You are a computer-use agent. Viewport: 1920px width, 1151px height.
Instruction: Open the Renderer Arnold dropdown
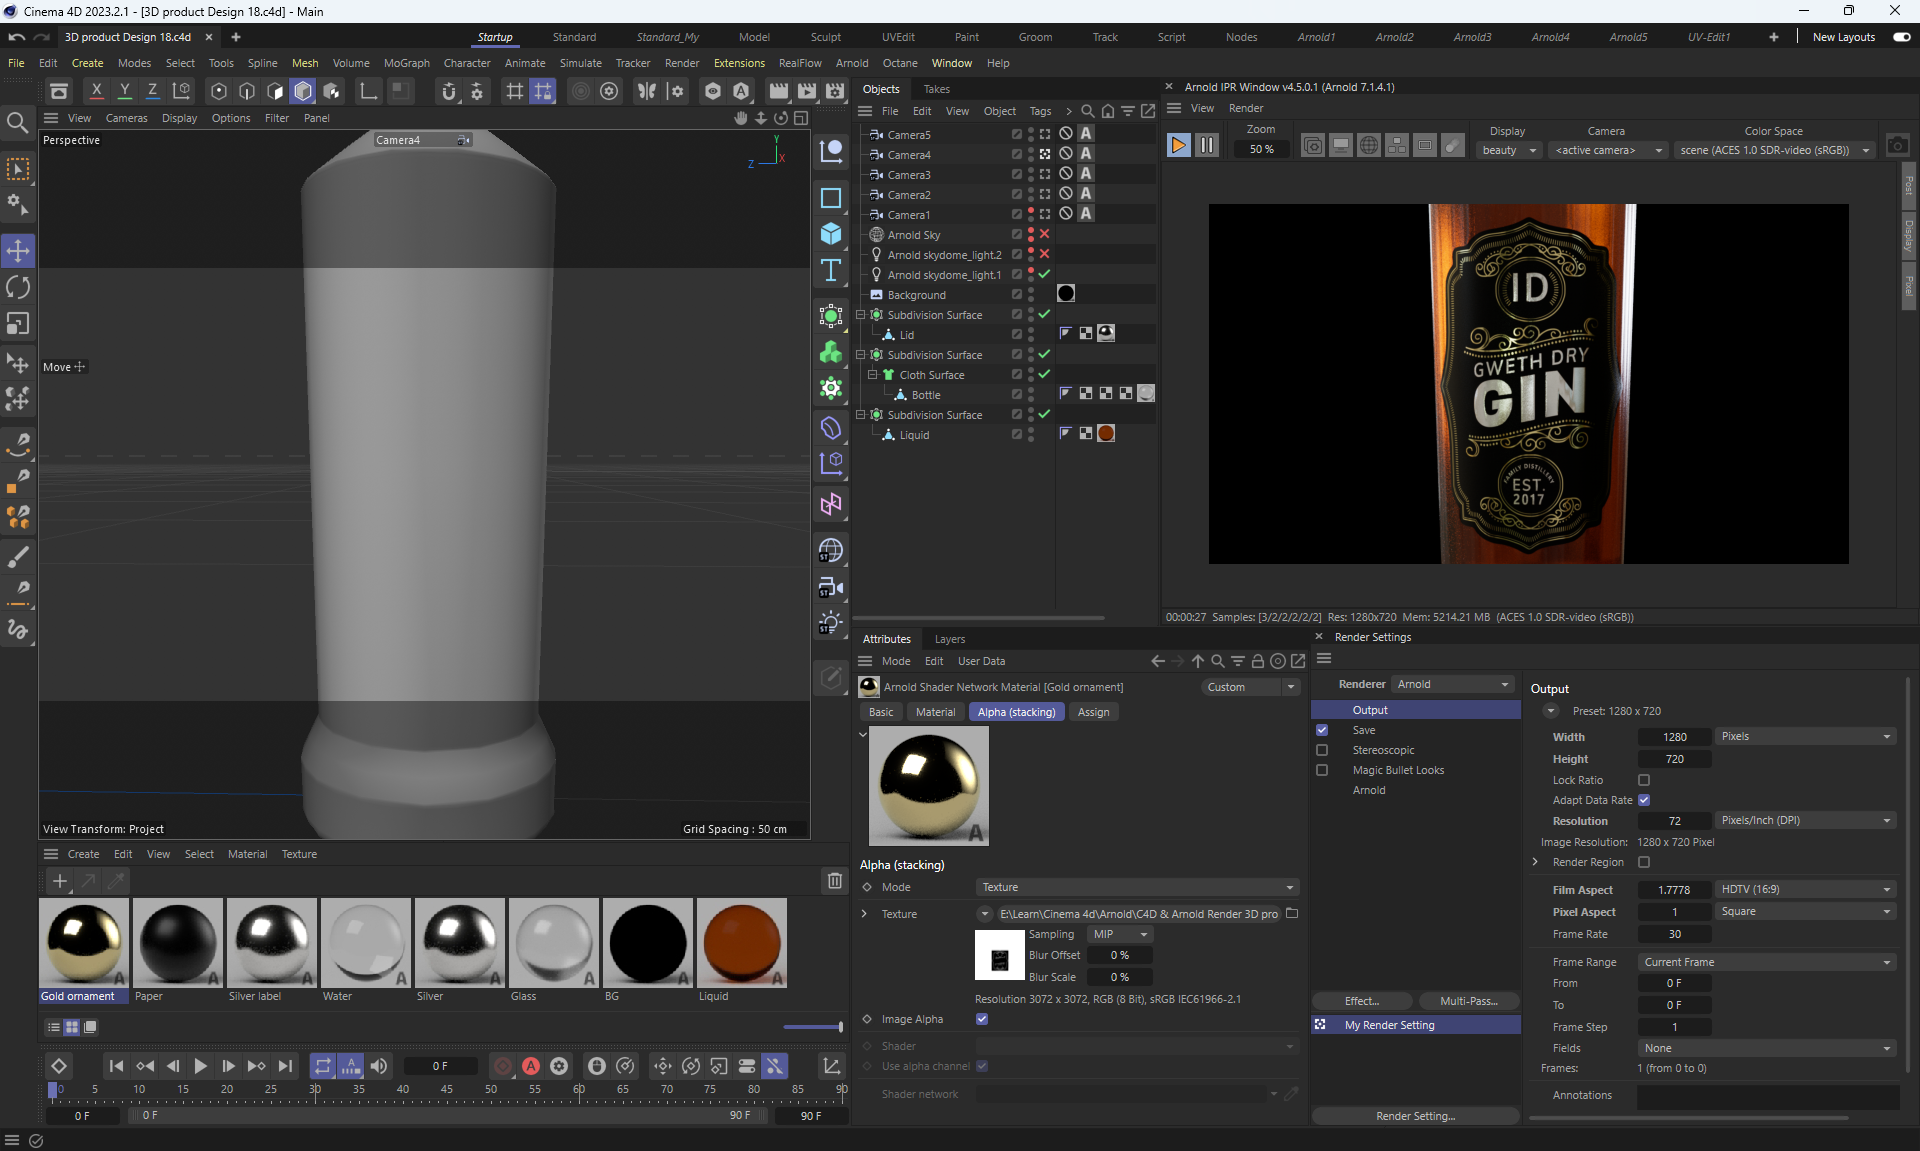(1452, 684)
